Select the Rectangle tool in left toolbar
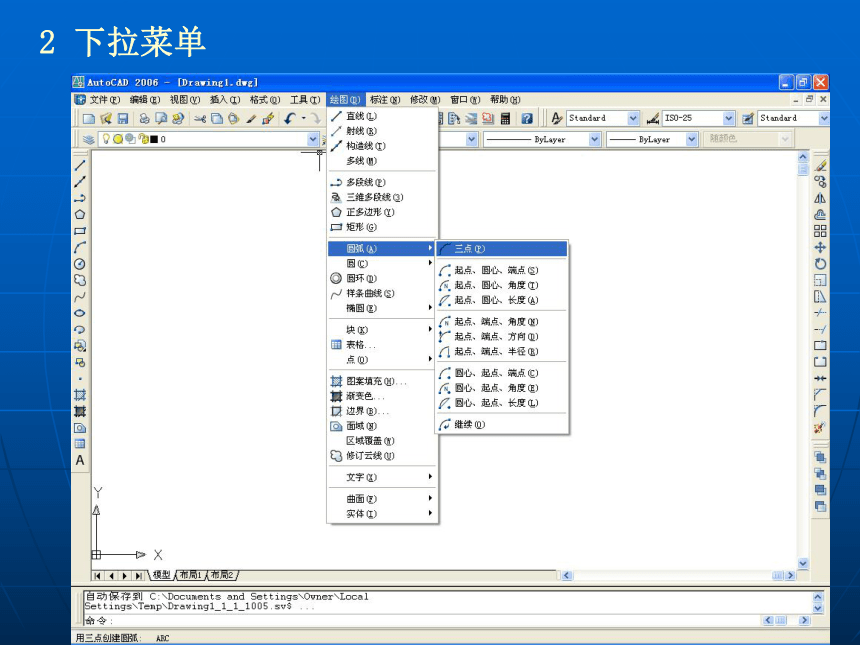 point(80,231)
